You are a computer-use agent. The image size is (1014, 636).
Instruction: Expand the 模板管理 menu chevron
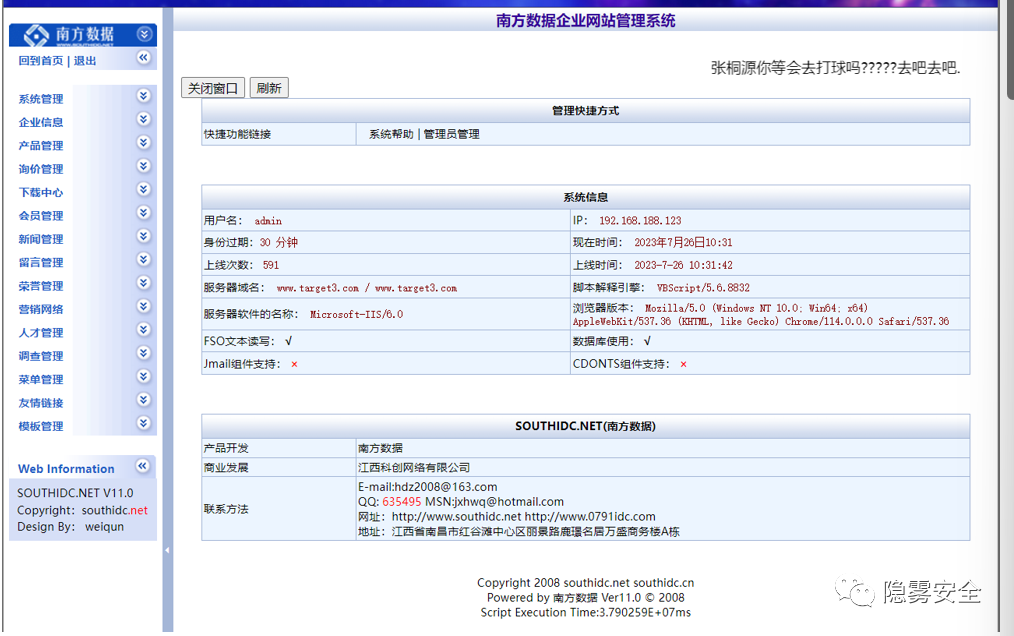tap(144, 423)
